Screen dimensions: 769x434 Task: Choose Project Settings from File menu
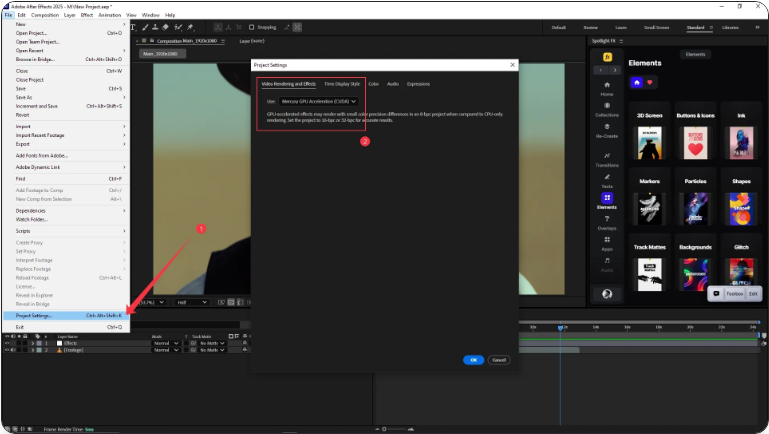pos(34,315)
